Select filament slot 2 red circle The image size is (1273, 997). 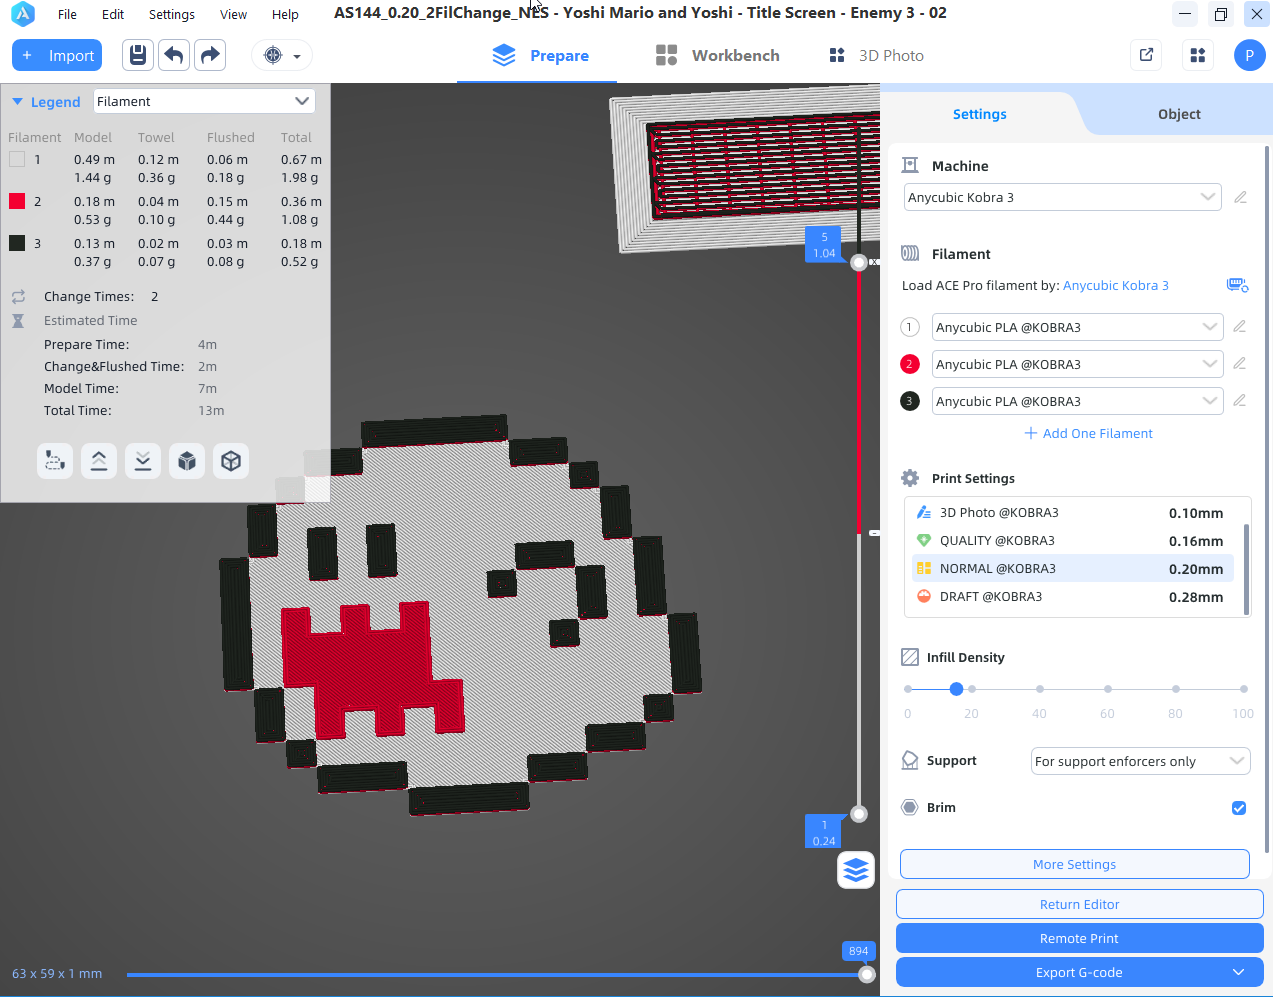click(x=910, y=364)
